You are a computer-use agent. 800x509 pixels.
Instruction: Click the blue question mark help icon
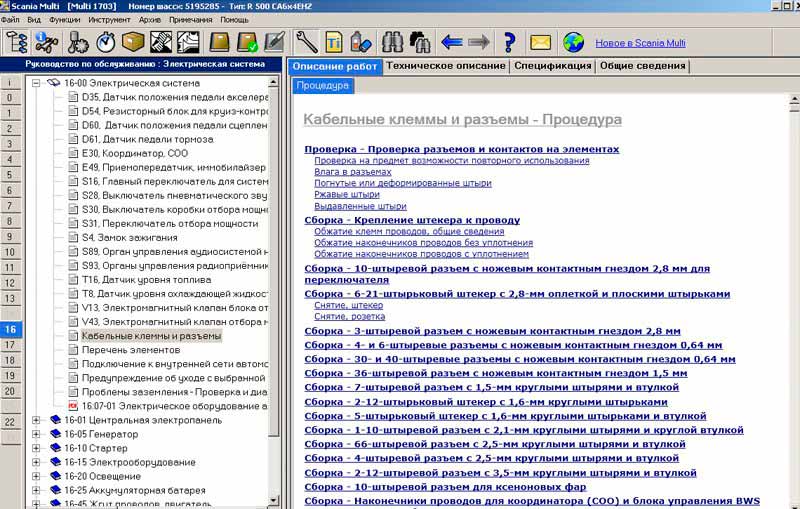509,42
